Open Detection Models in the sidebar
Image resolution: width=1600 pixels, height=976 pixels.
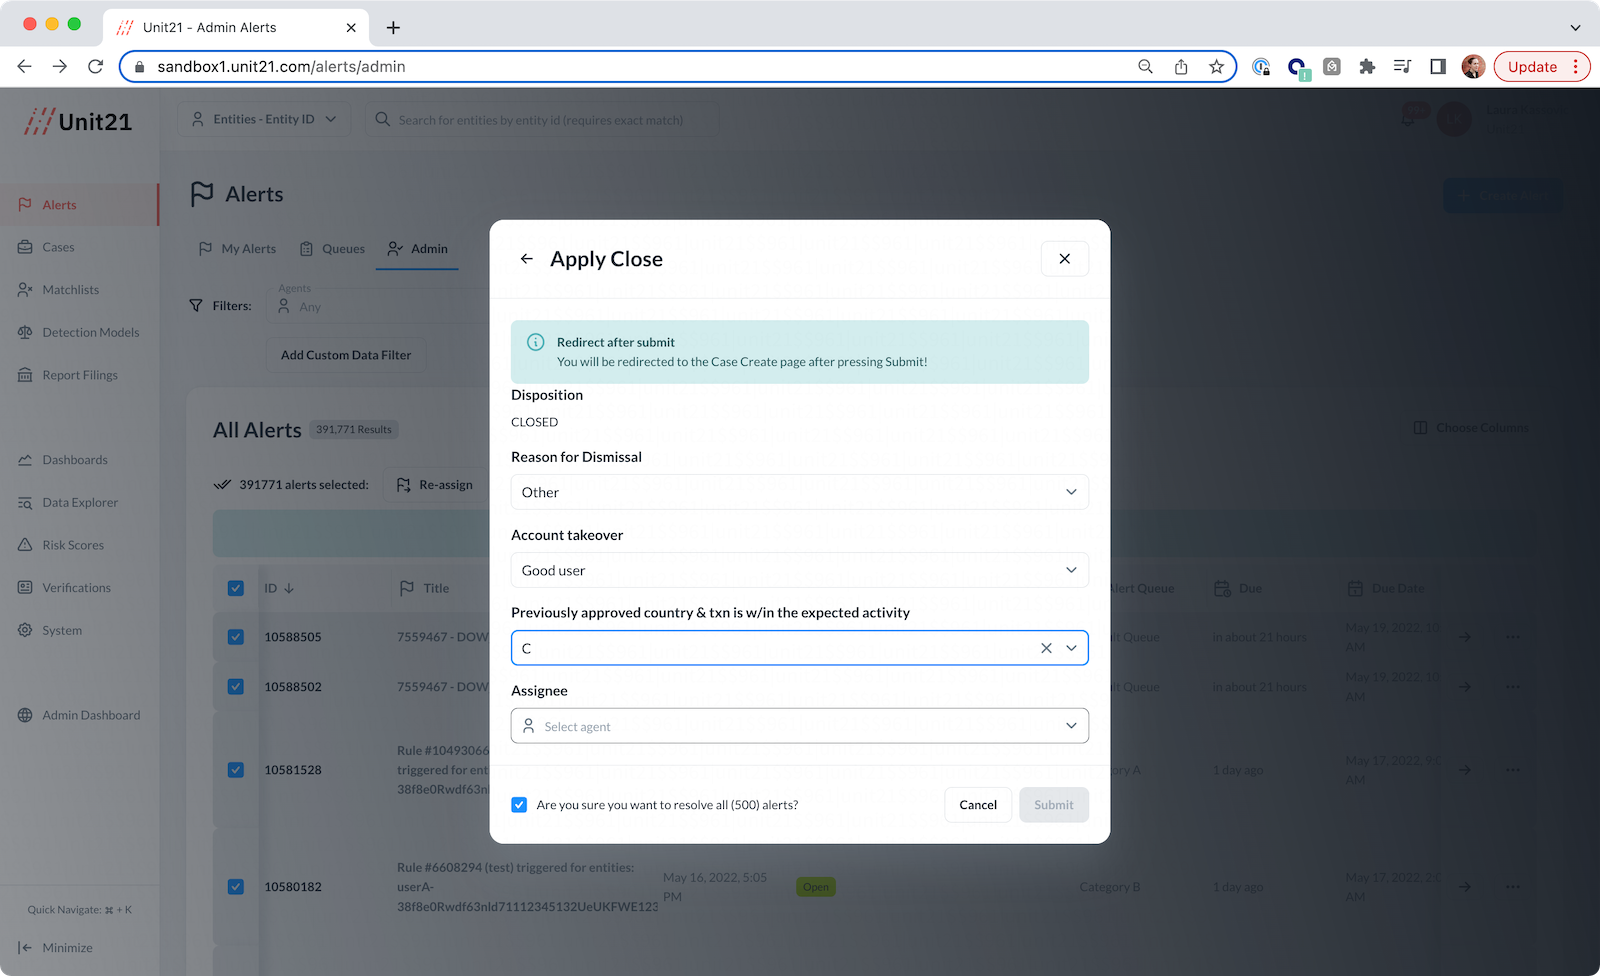click(90, 333)
